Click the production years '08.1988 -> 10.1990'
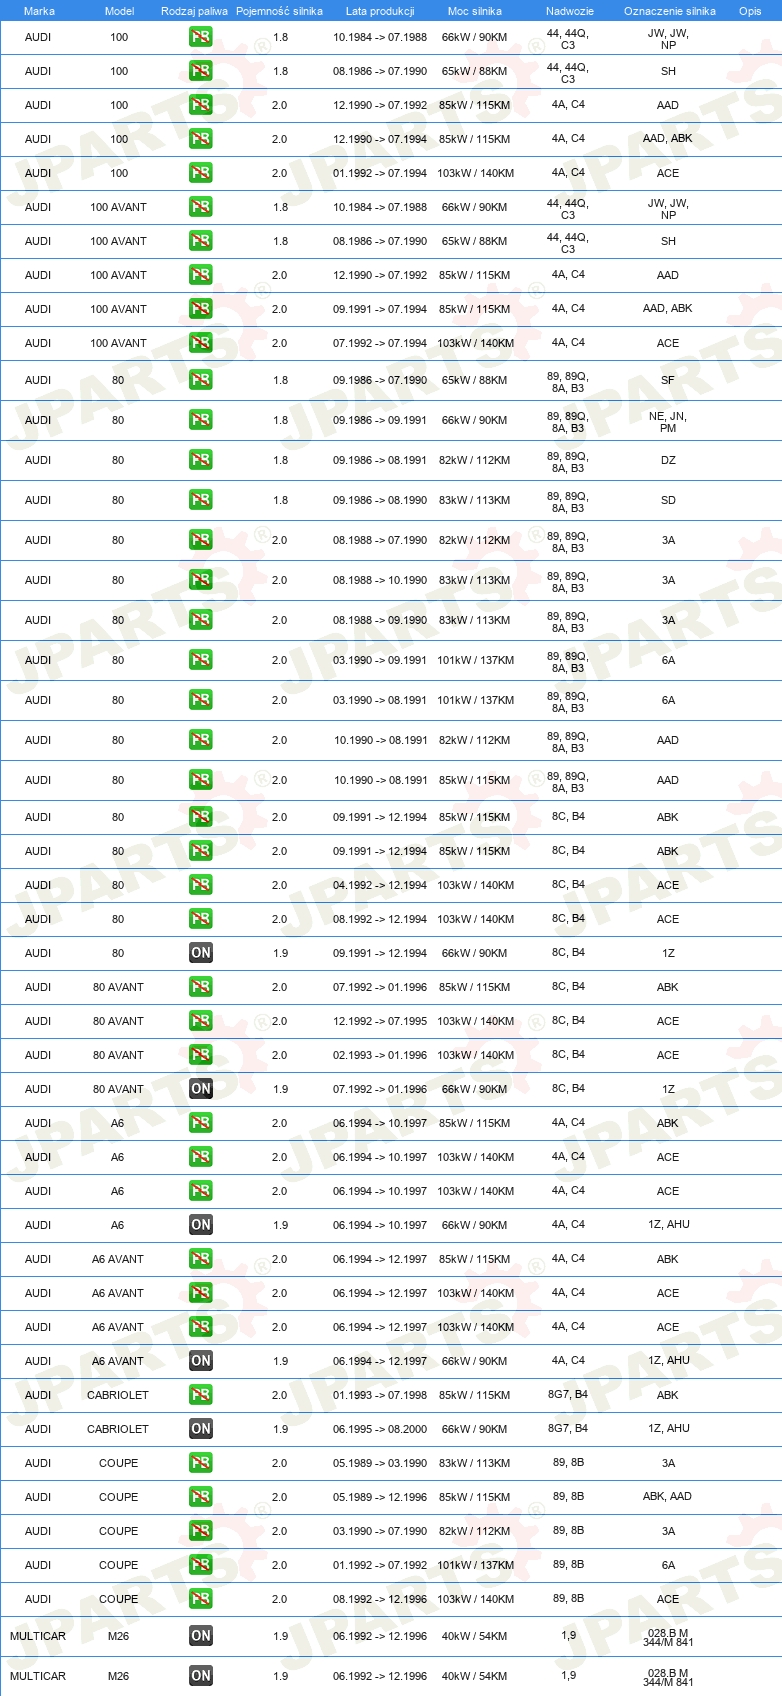The image size is (782, 1696). click(380, 580)
